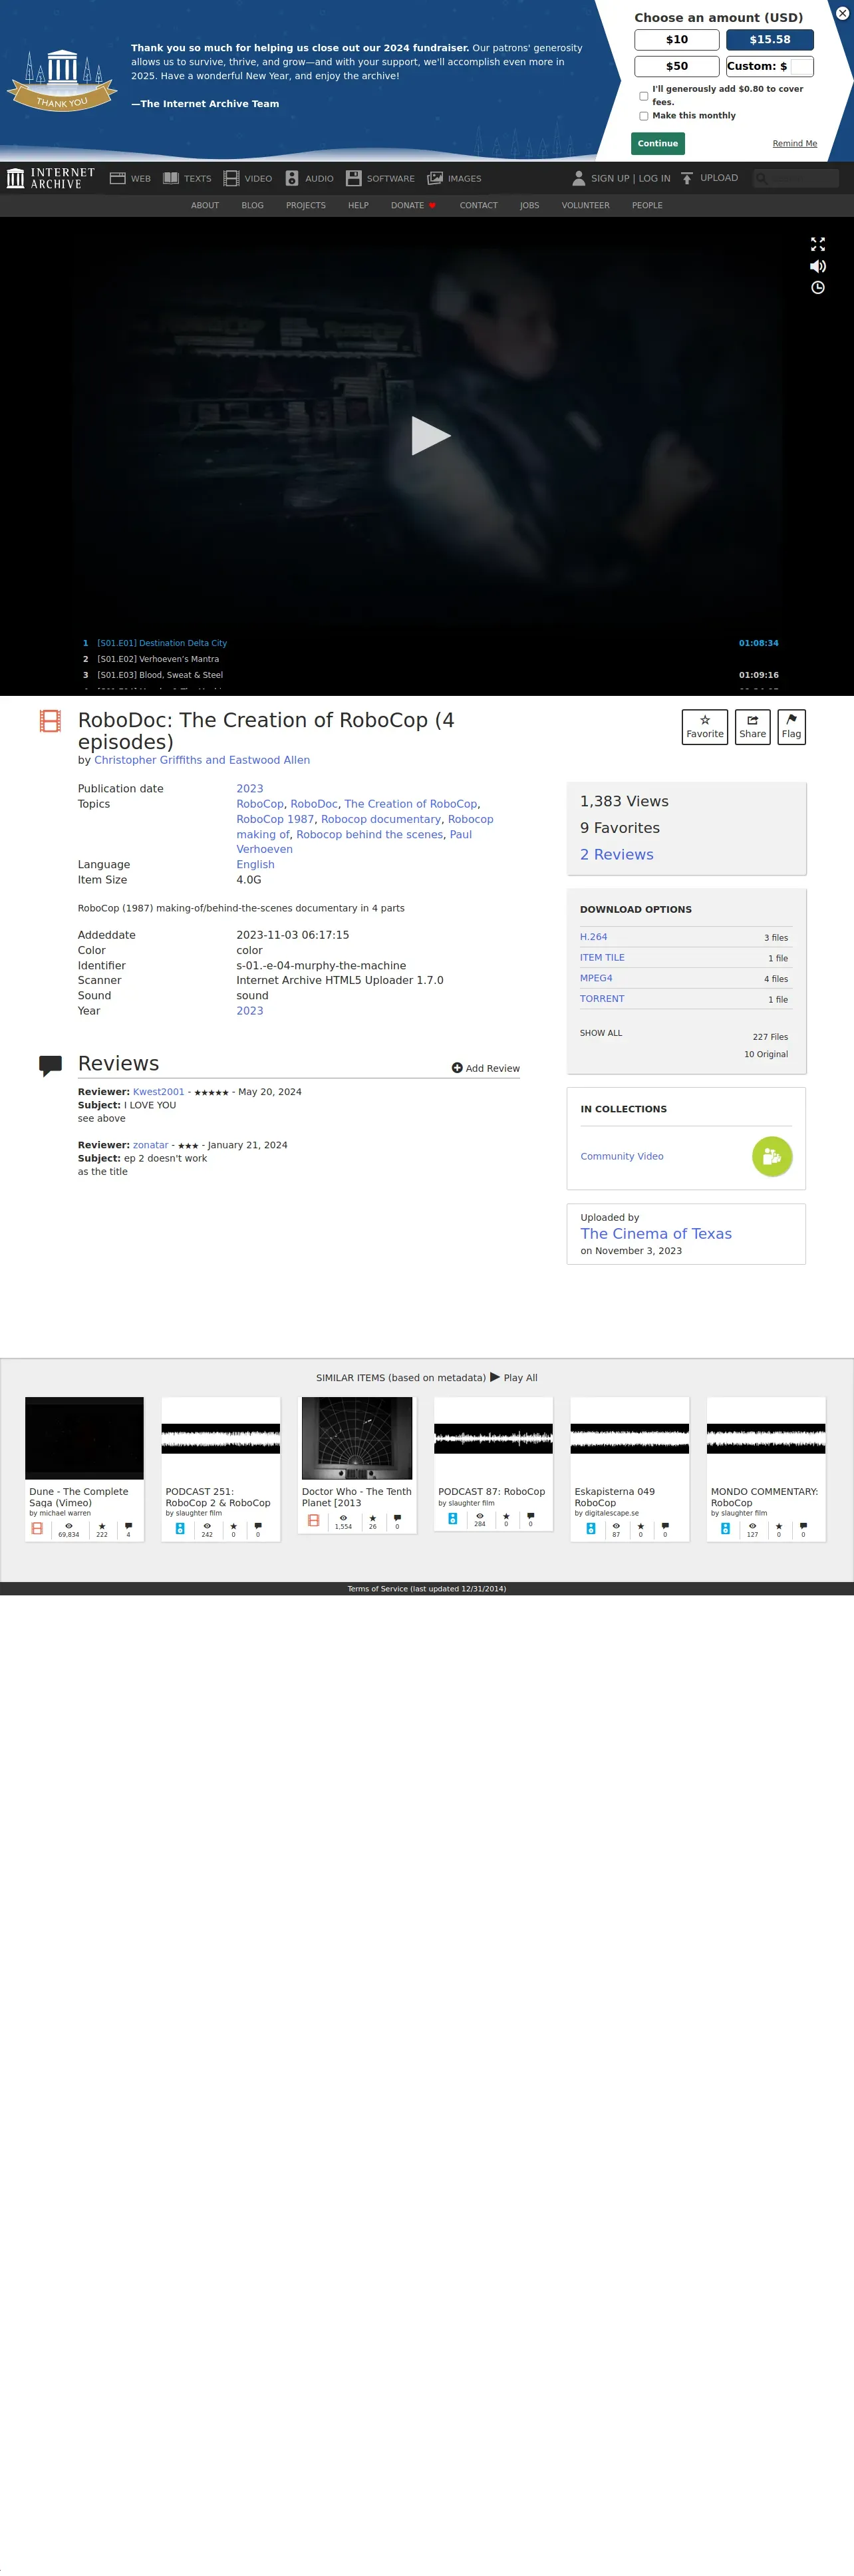The height and width of the screenshot is (2576, 854).
Task: Open the PROJECTS menu item
Action: (306, 206)
